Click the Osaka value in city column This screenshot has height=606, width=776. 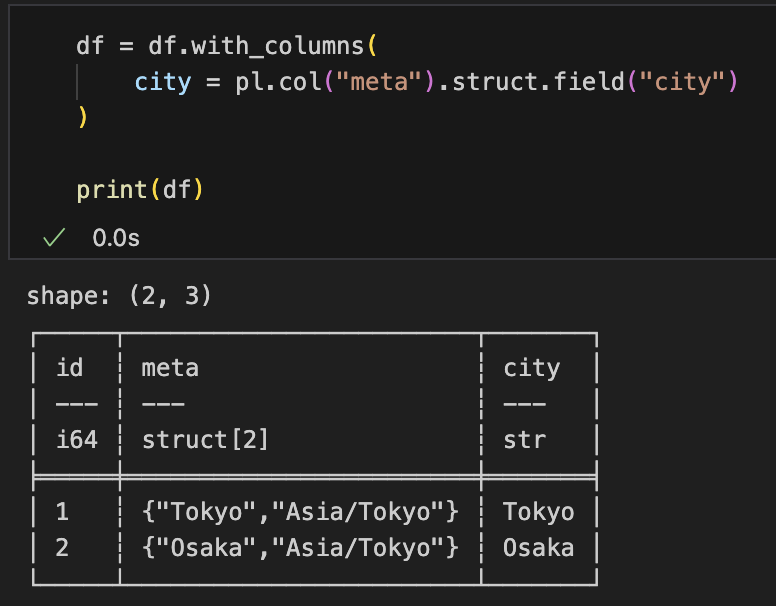538,548
